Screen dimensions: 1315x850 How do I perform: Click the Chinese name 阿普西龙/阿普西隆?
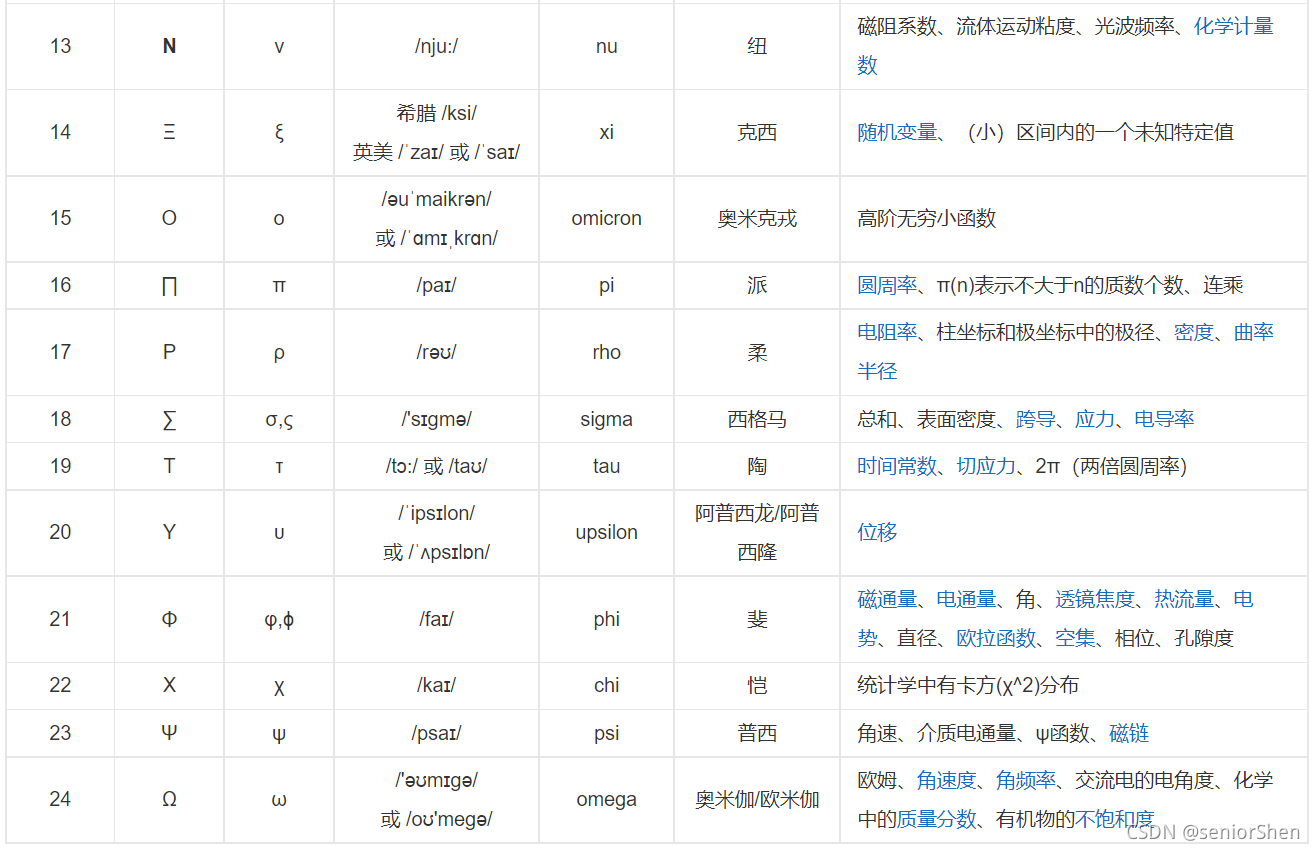(x=757, y=532)
